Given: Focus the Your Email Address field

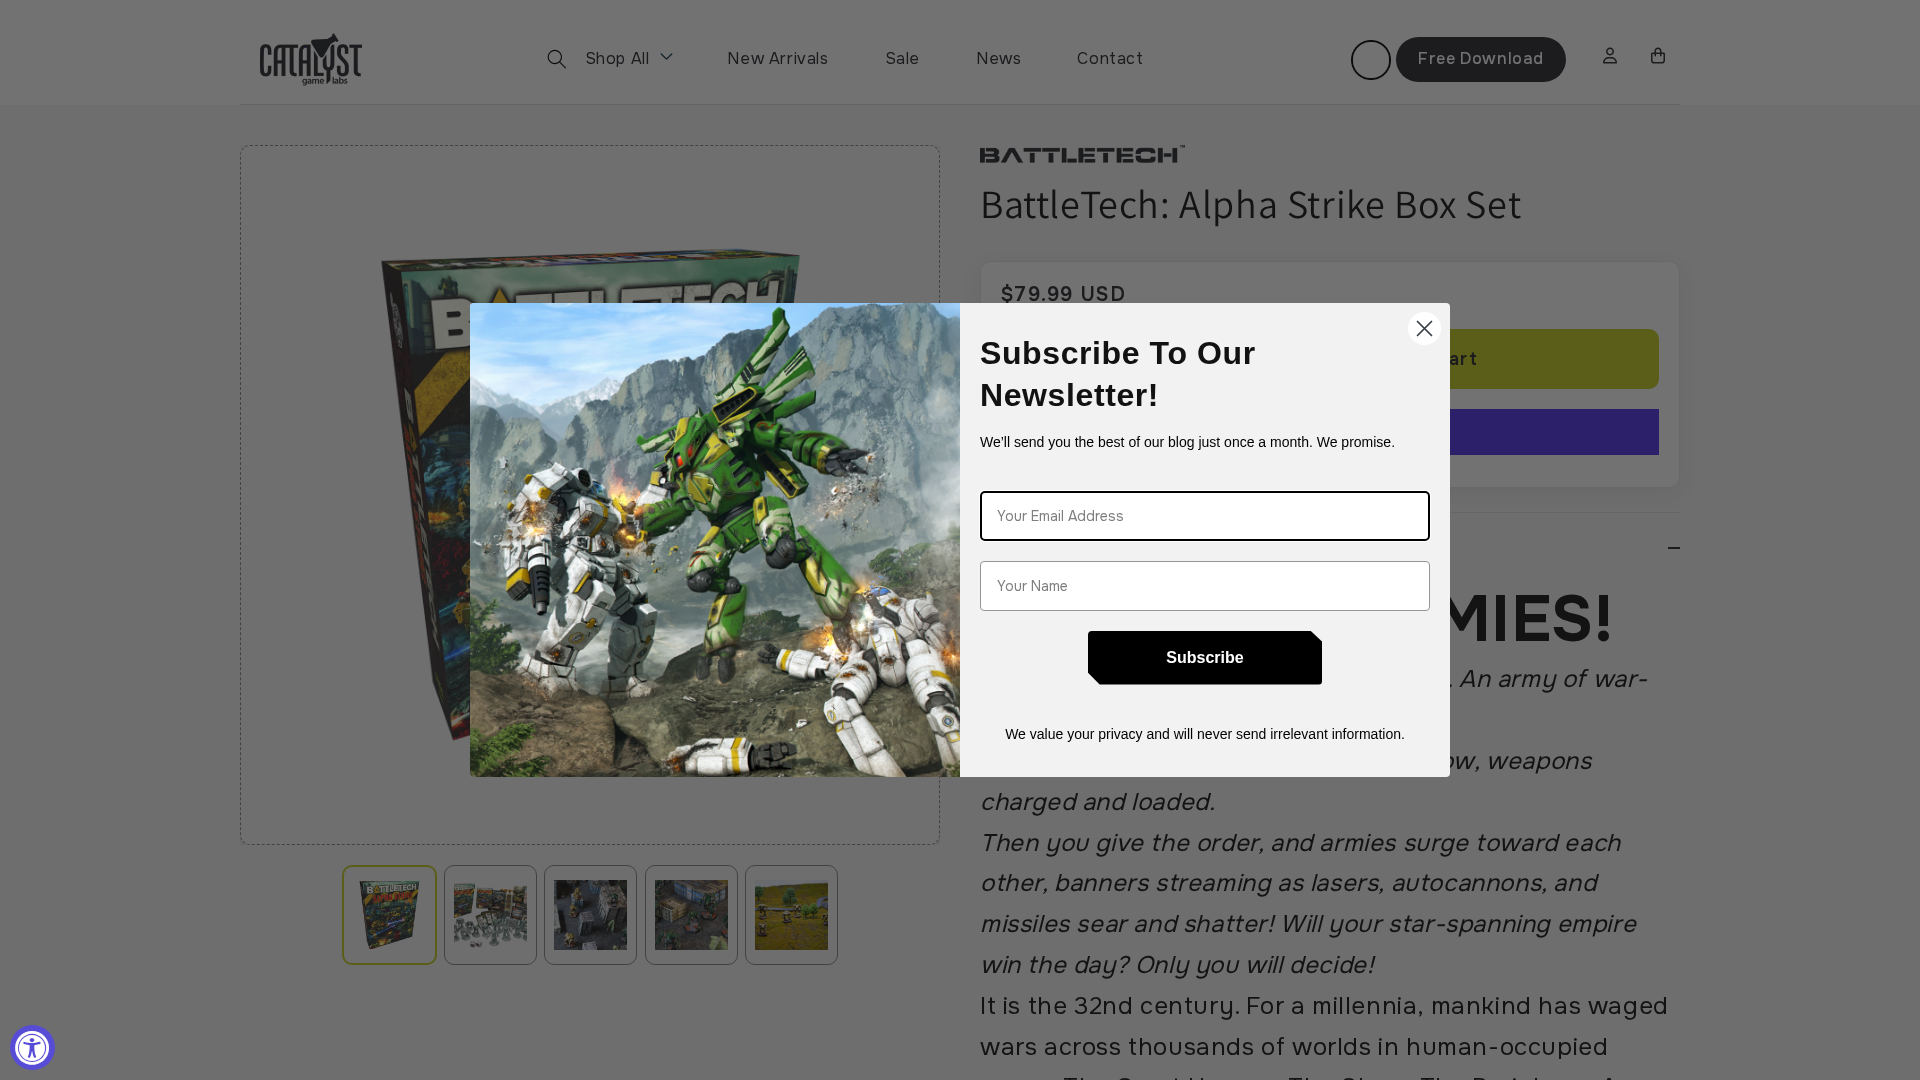Looking at the screenshot, I should click(x=1204, y=516).
